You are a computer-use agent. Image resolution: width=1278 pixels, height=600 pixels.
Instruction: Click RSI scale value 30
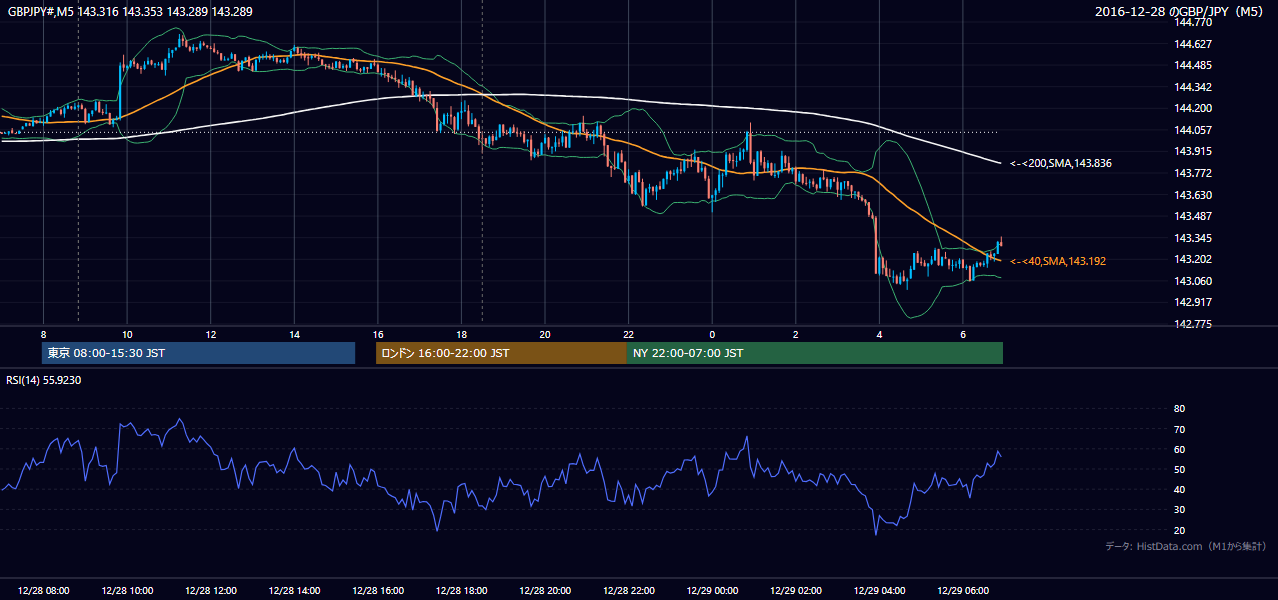click(1179, 510)
